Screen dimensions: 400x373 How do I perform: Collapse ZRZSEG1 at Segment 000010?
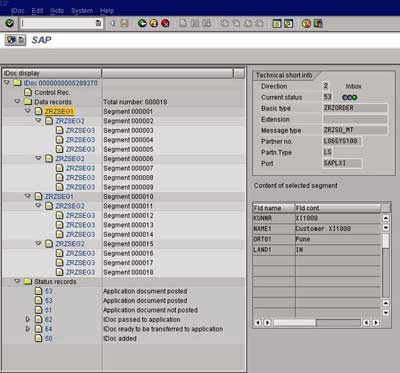tap(28, 196)
